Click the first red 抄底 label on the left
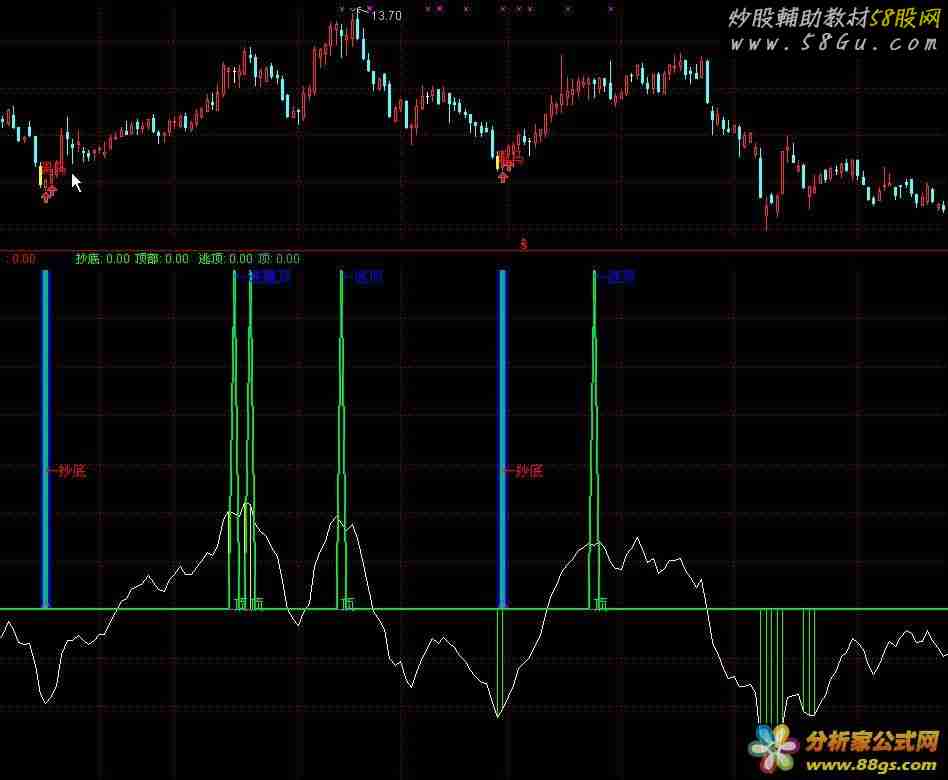 coord(68,471)
